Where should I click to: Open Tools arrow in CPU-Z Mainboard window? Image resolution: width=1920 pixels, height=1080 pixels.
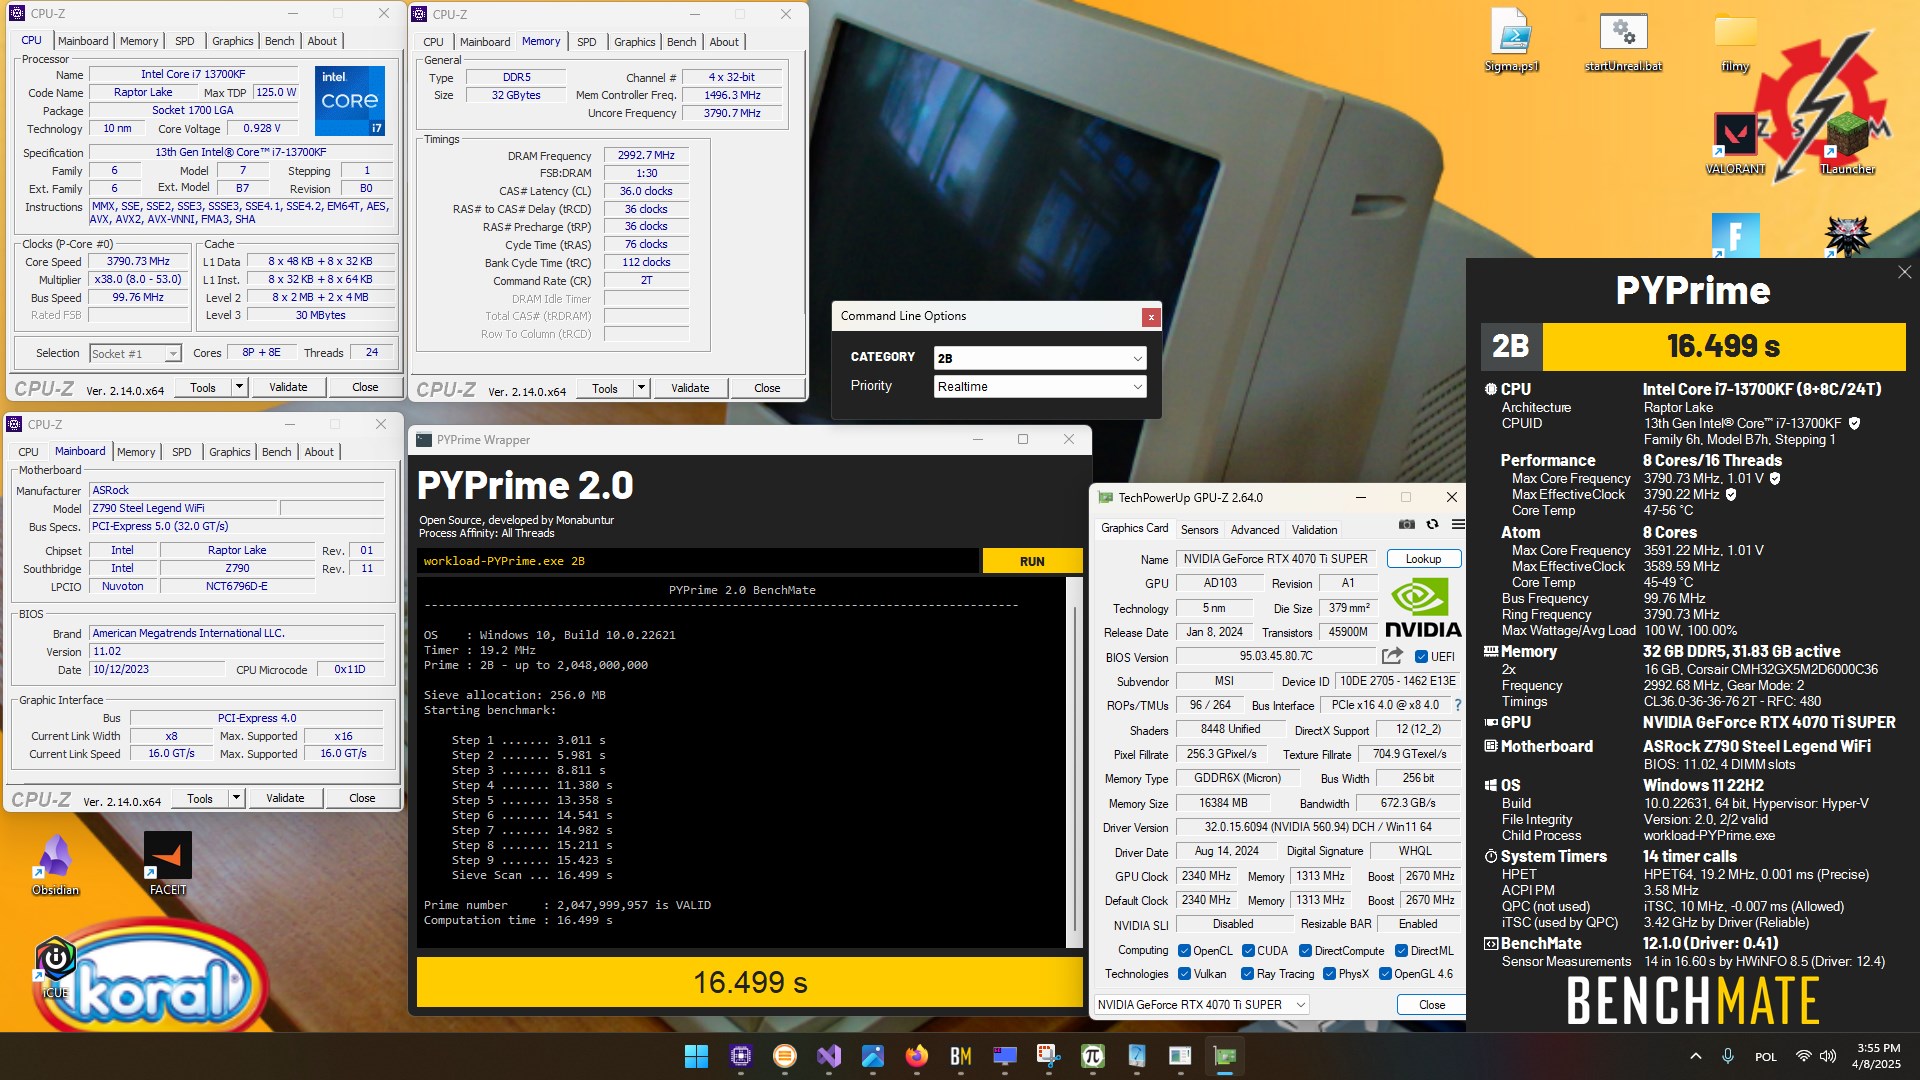pyautogui.click(x=237, y=798)
